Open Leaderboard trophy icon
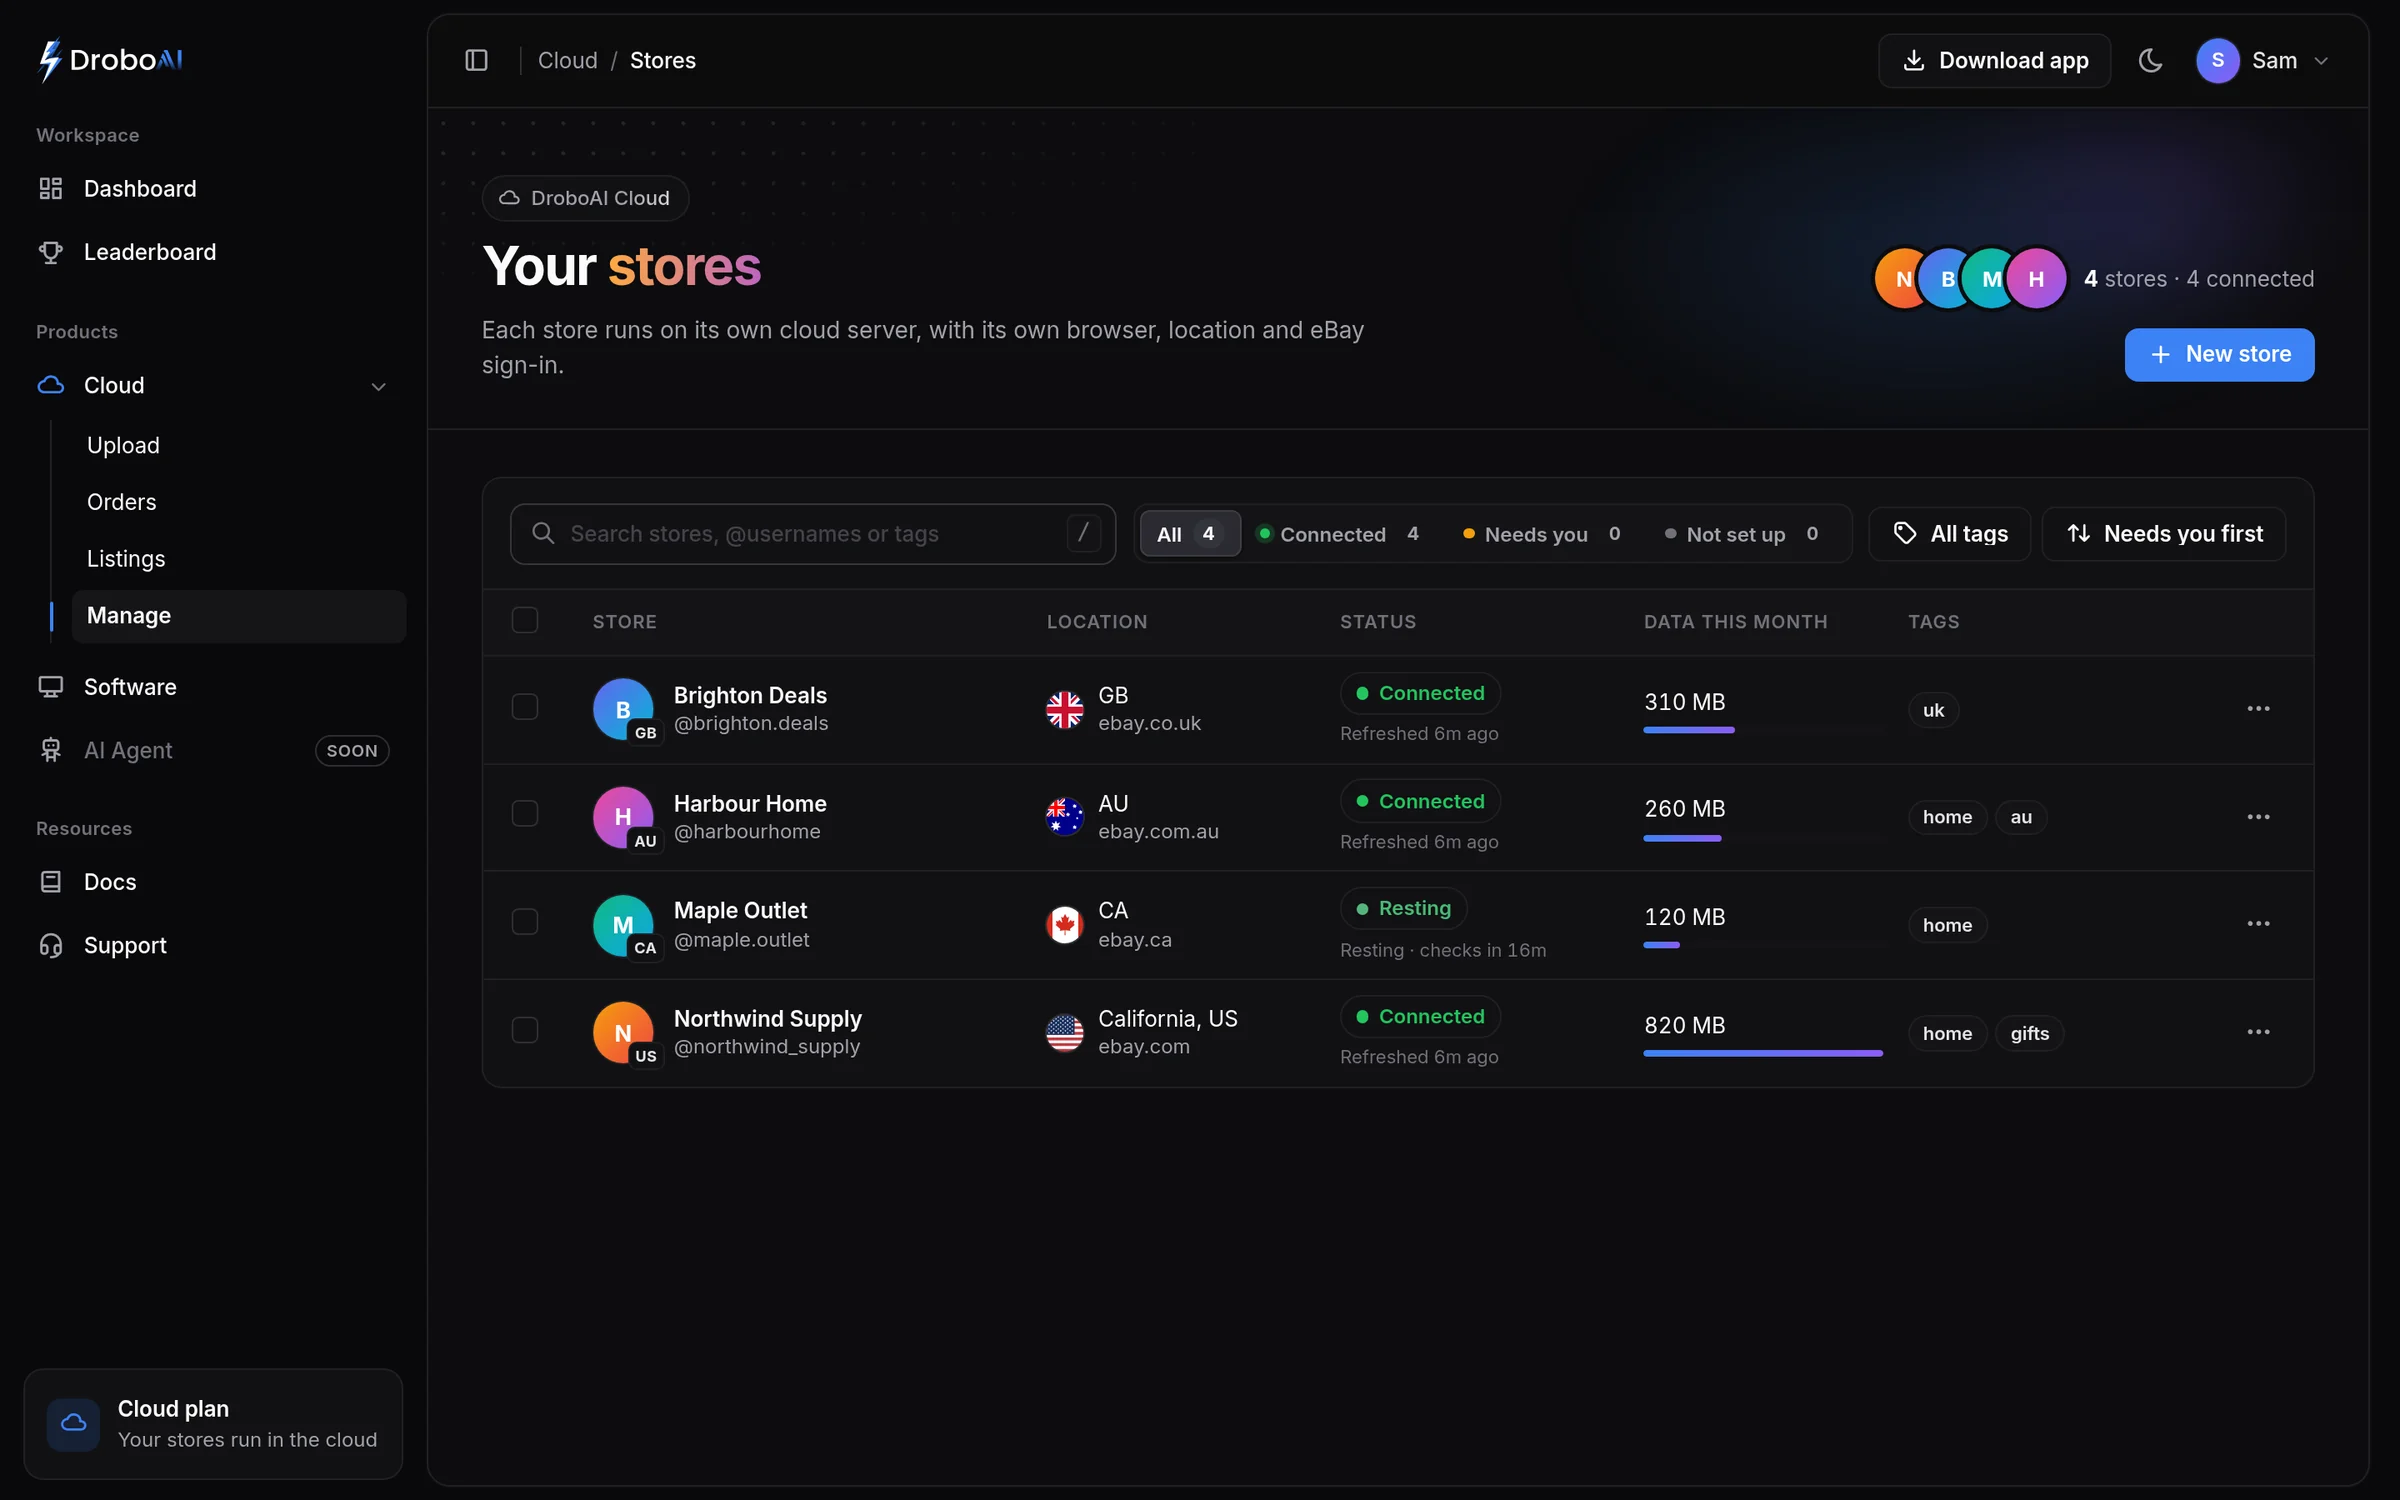 (50, 252)
